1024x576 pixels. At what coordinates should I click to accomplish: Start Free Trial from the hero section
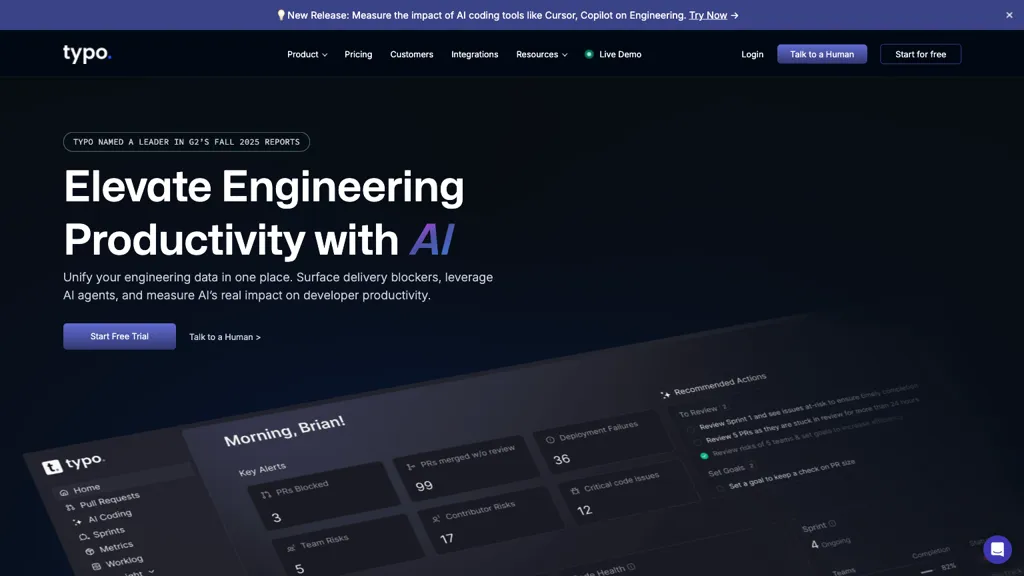[x=119, y=336]
